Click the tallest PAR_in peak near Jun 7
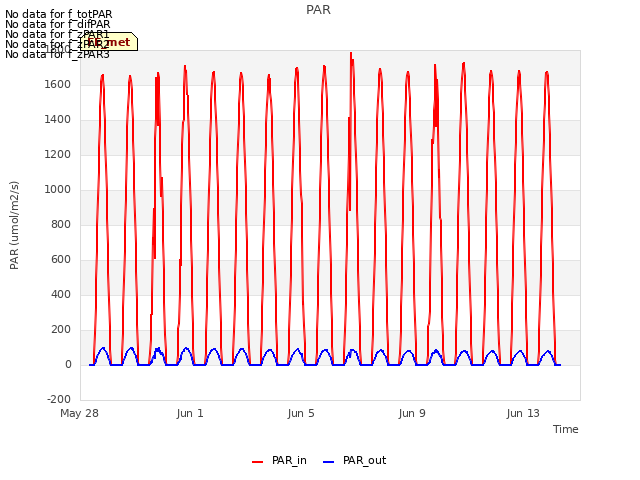640x480 pixels. [x=351, y=53]
